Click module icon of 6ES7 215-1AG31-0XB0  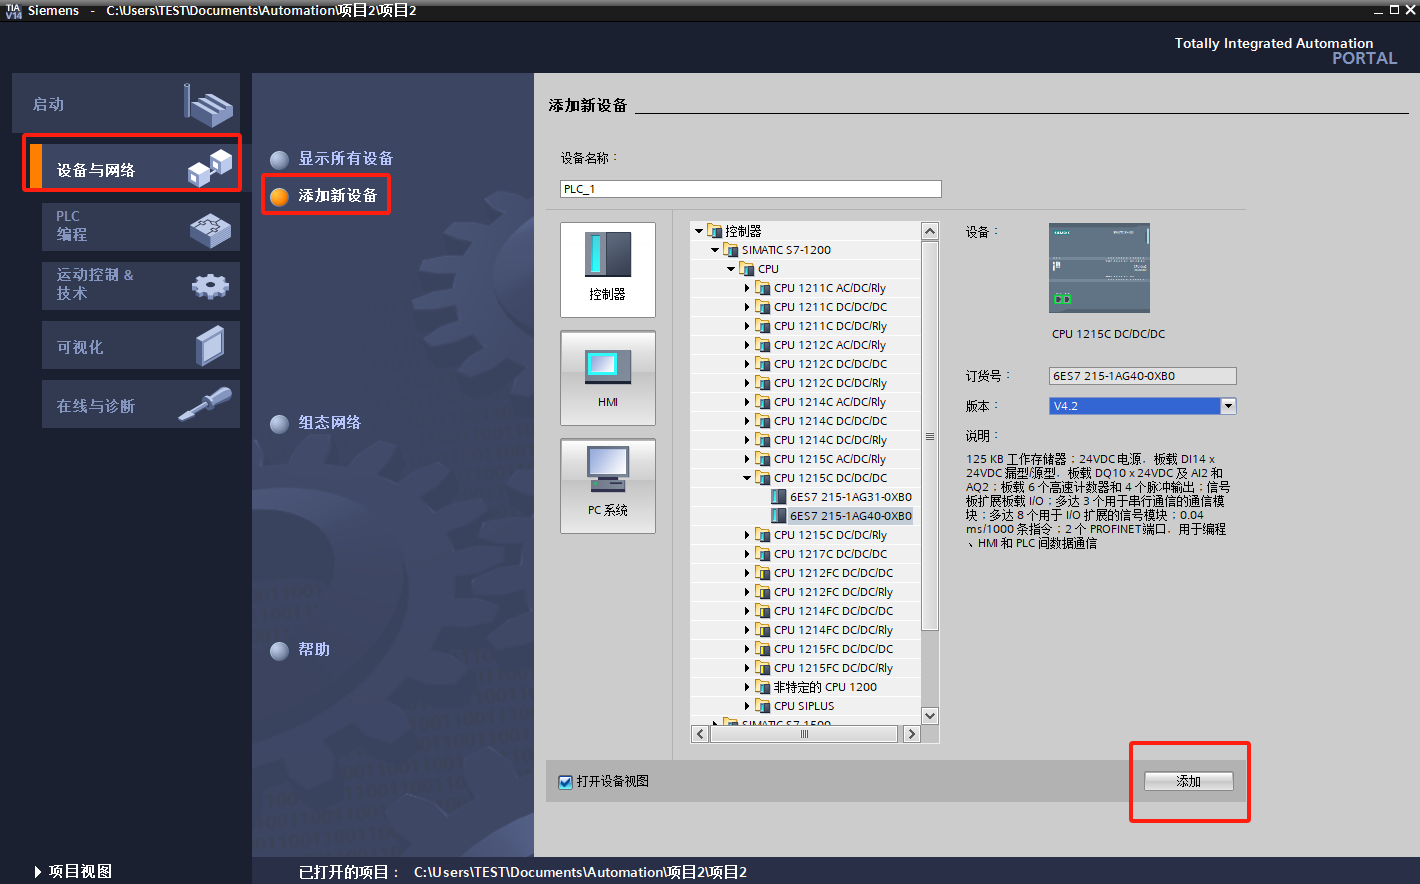pyautogui.click(x=779, y=497)
